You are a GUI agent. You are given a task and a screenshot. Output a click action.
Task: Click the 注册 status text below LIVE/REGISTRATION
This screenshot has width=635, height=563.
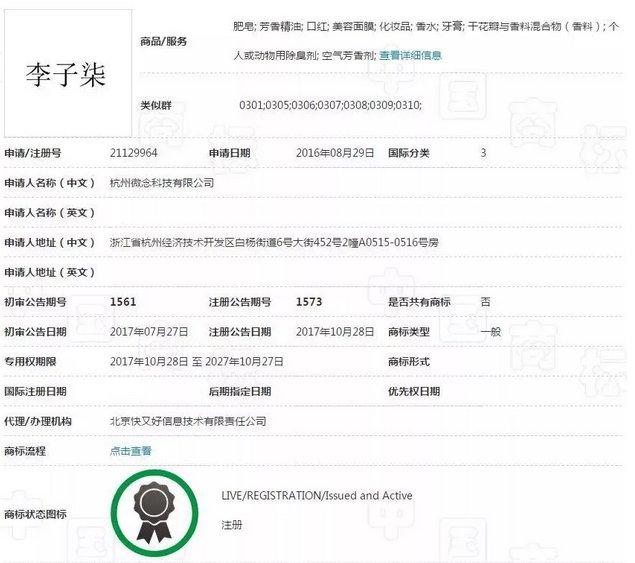[232, 525]
